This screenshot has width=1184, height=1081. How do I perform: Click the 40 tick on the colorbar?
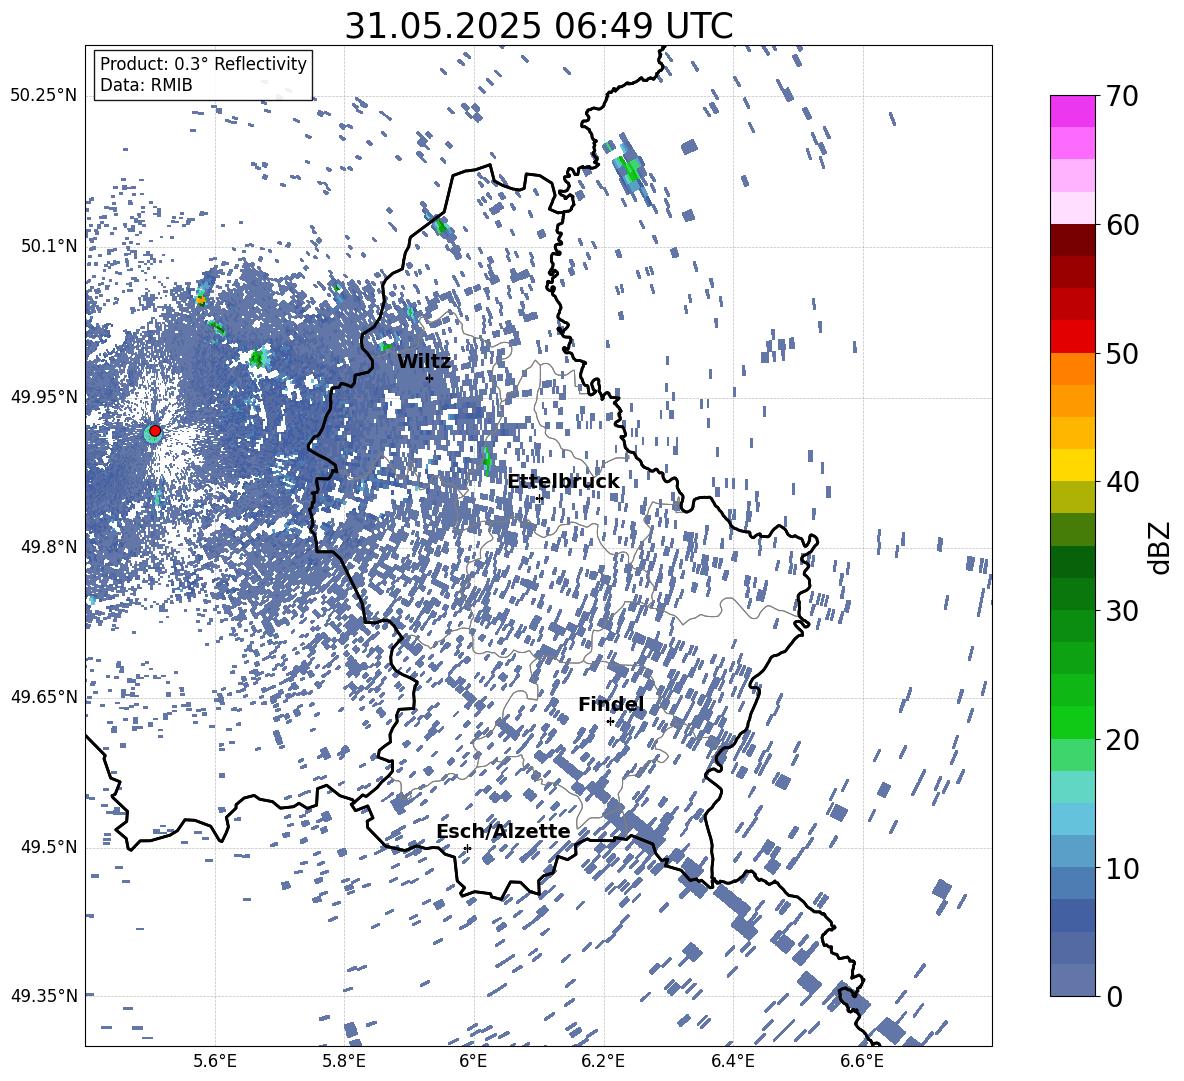[x=1121, y=482]
